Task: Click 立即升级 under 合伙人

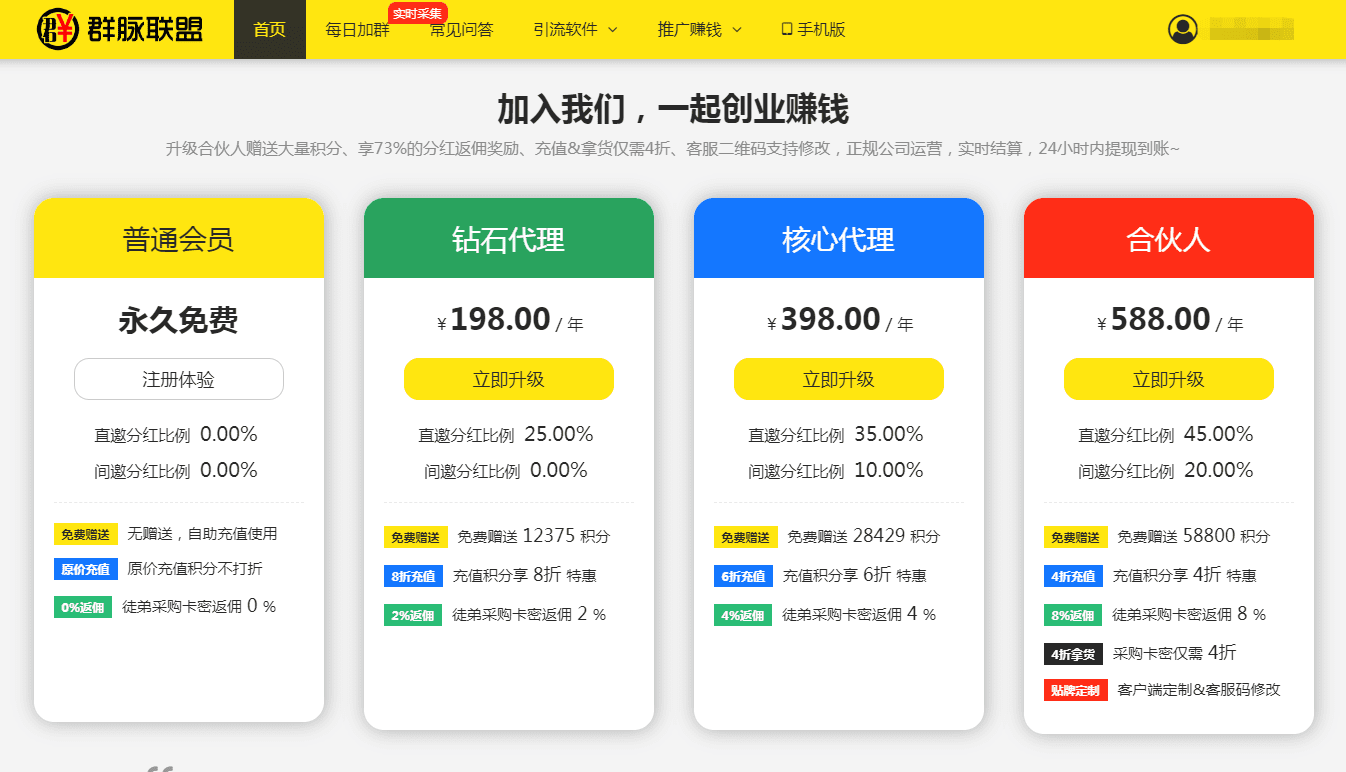Action: (x=1169, y=379)
